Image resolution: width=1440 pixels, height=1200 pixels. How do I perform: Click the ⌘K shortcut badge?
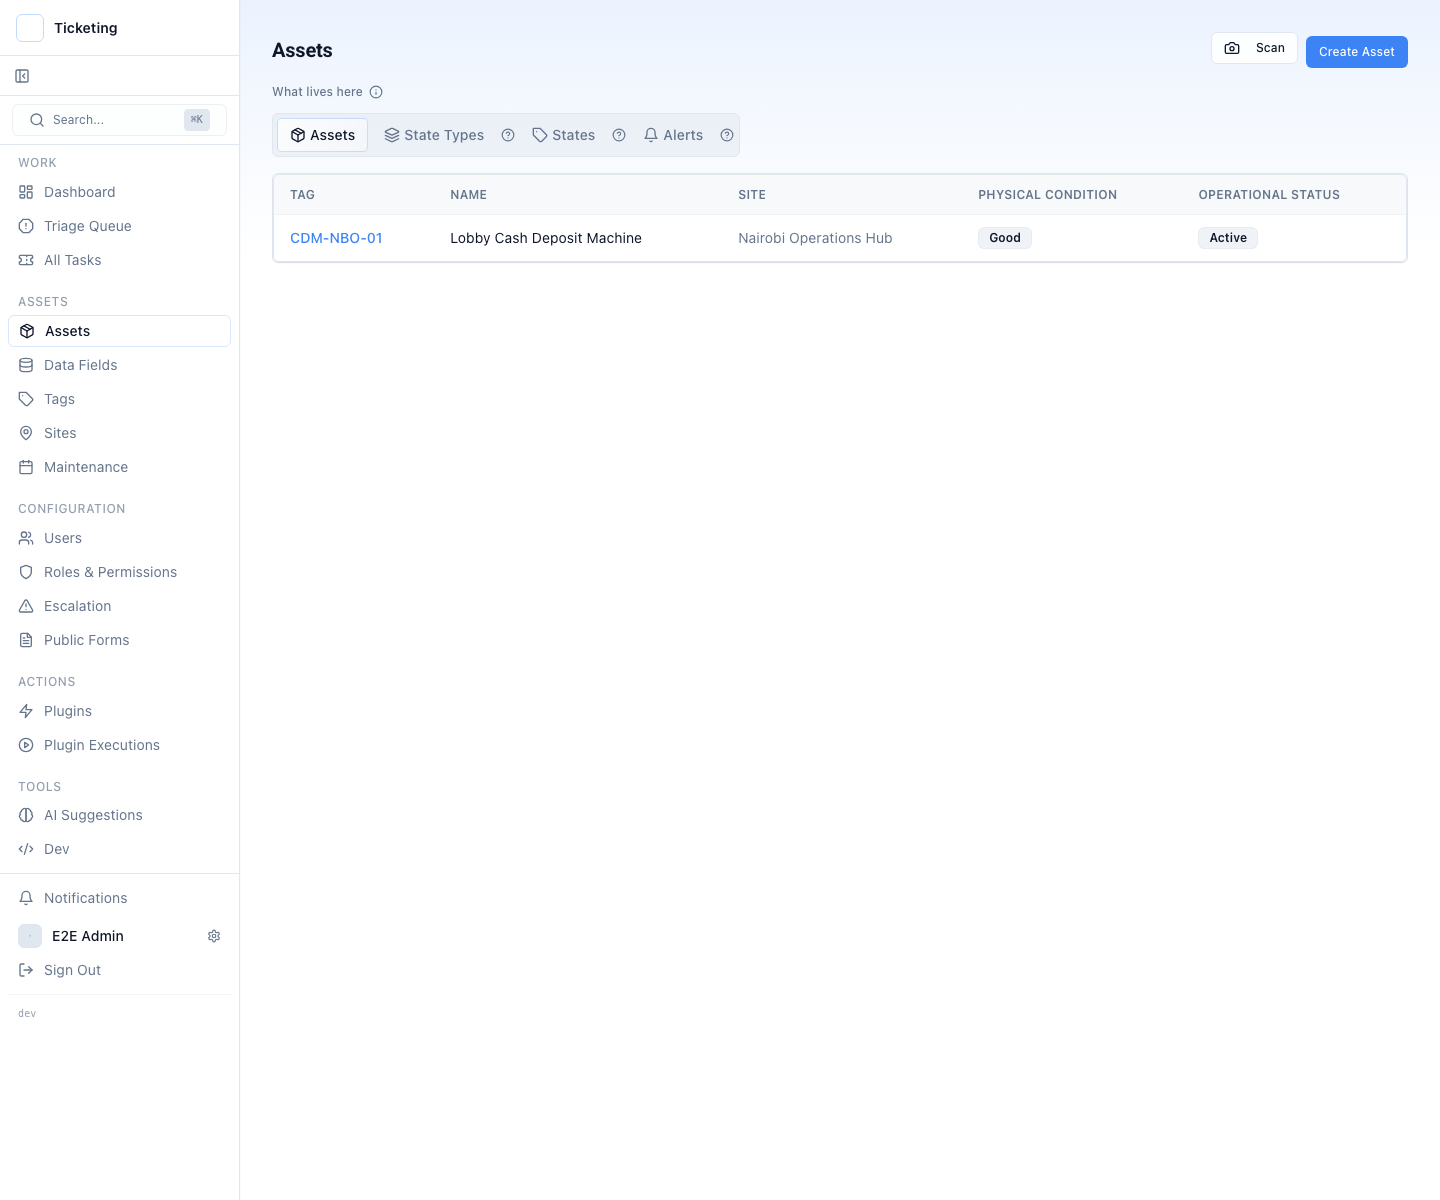197,120
